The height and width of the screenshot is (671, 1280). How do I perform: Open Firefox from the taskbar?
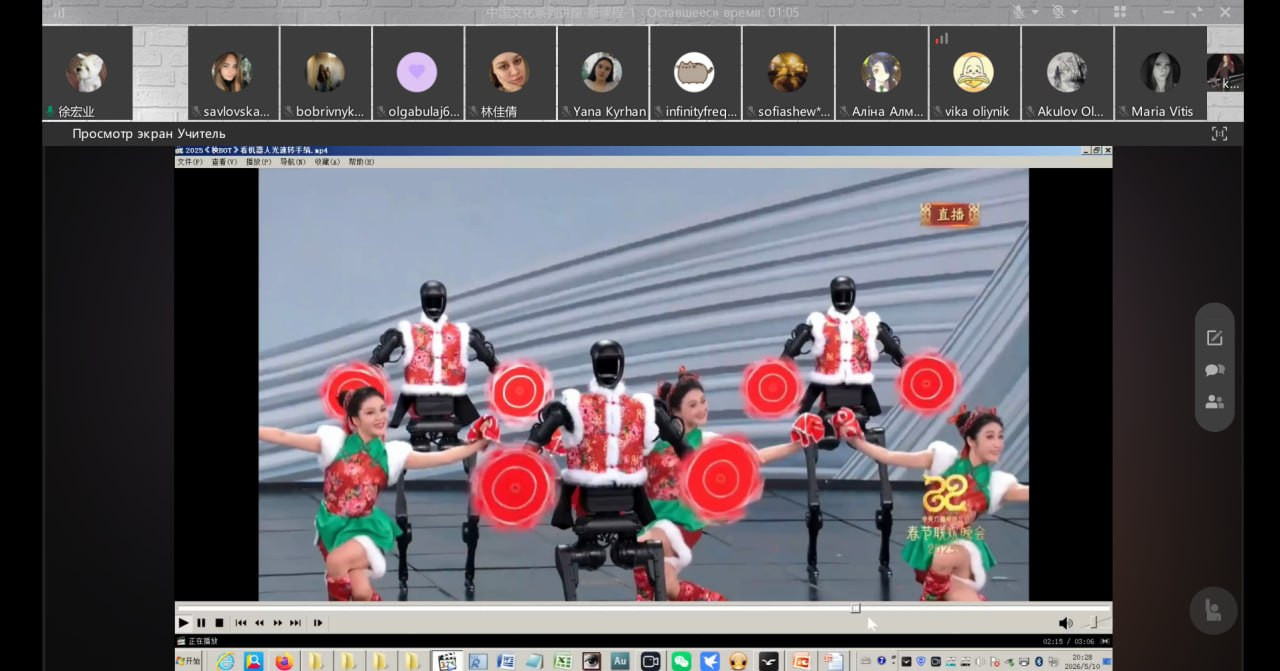click(284, 661)
